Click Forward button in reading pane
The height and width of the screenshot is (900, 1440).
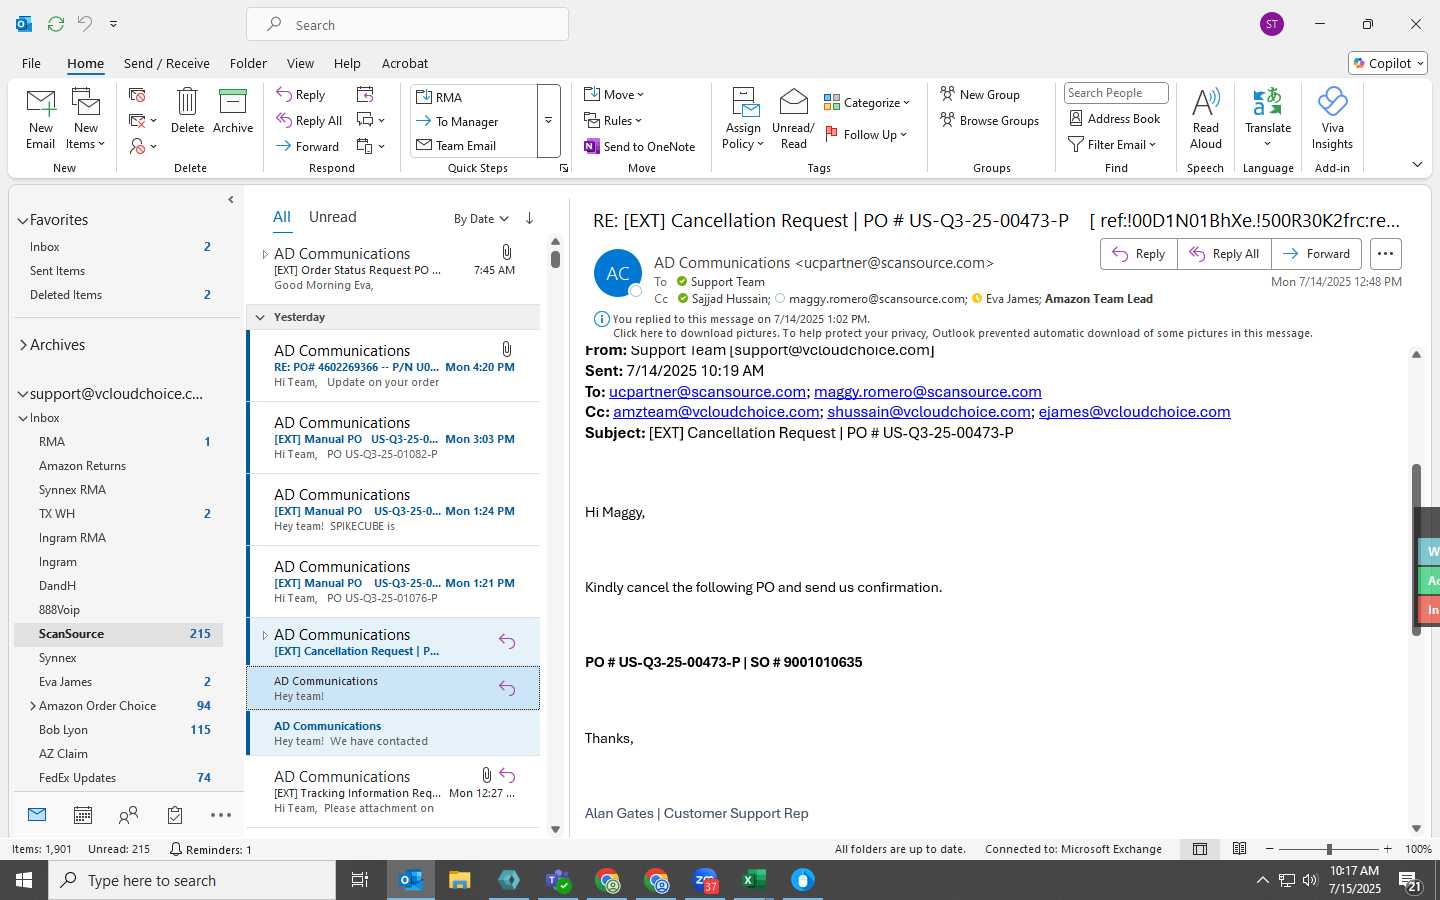[x=1316, y=254]
